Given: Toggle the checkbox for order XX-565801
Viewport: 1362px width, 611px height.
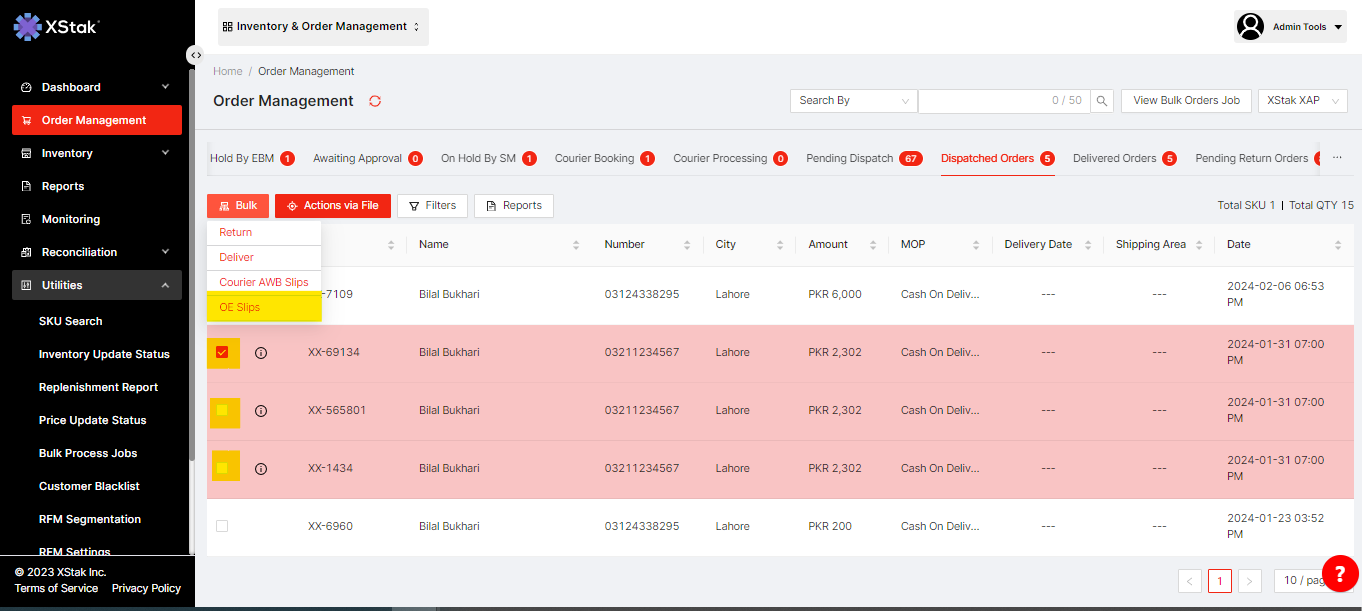Looking at the screenshot, I should point(222,410).
